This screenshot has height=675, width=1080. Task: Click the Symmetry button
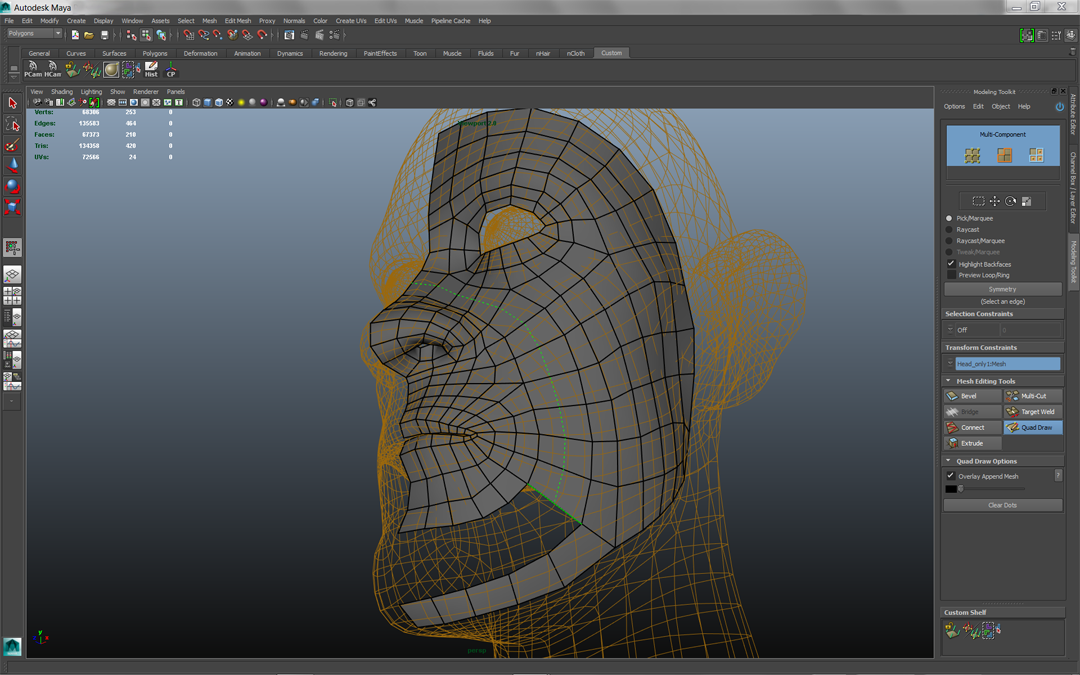click(1002, 289)
